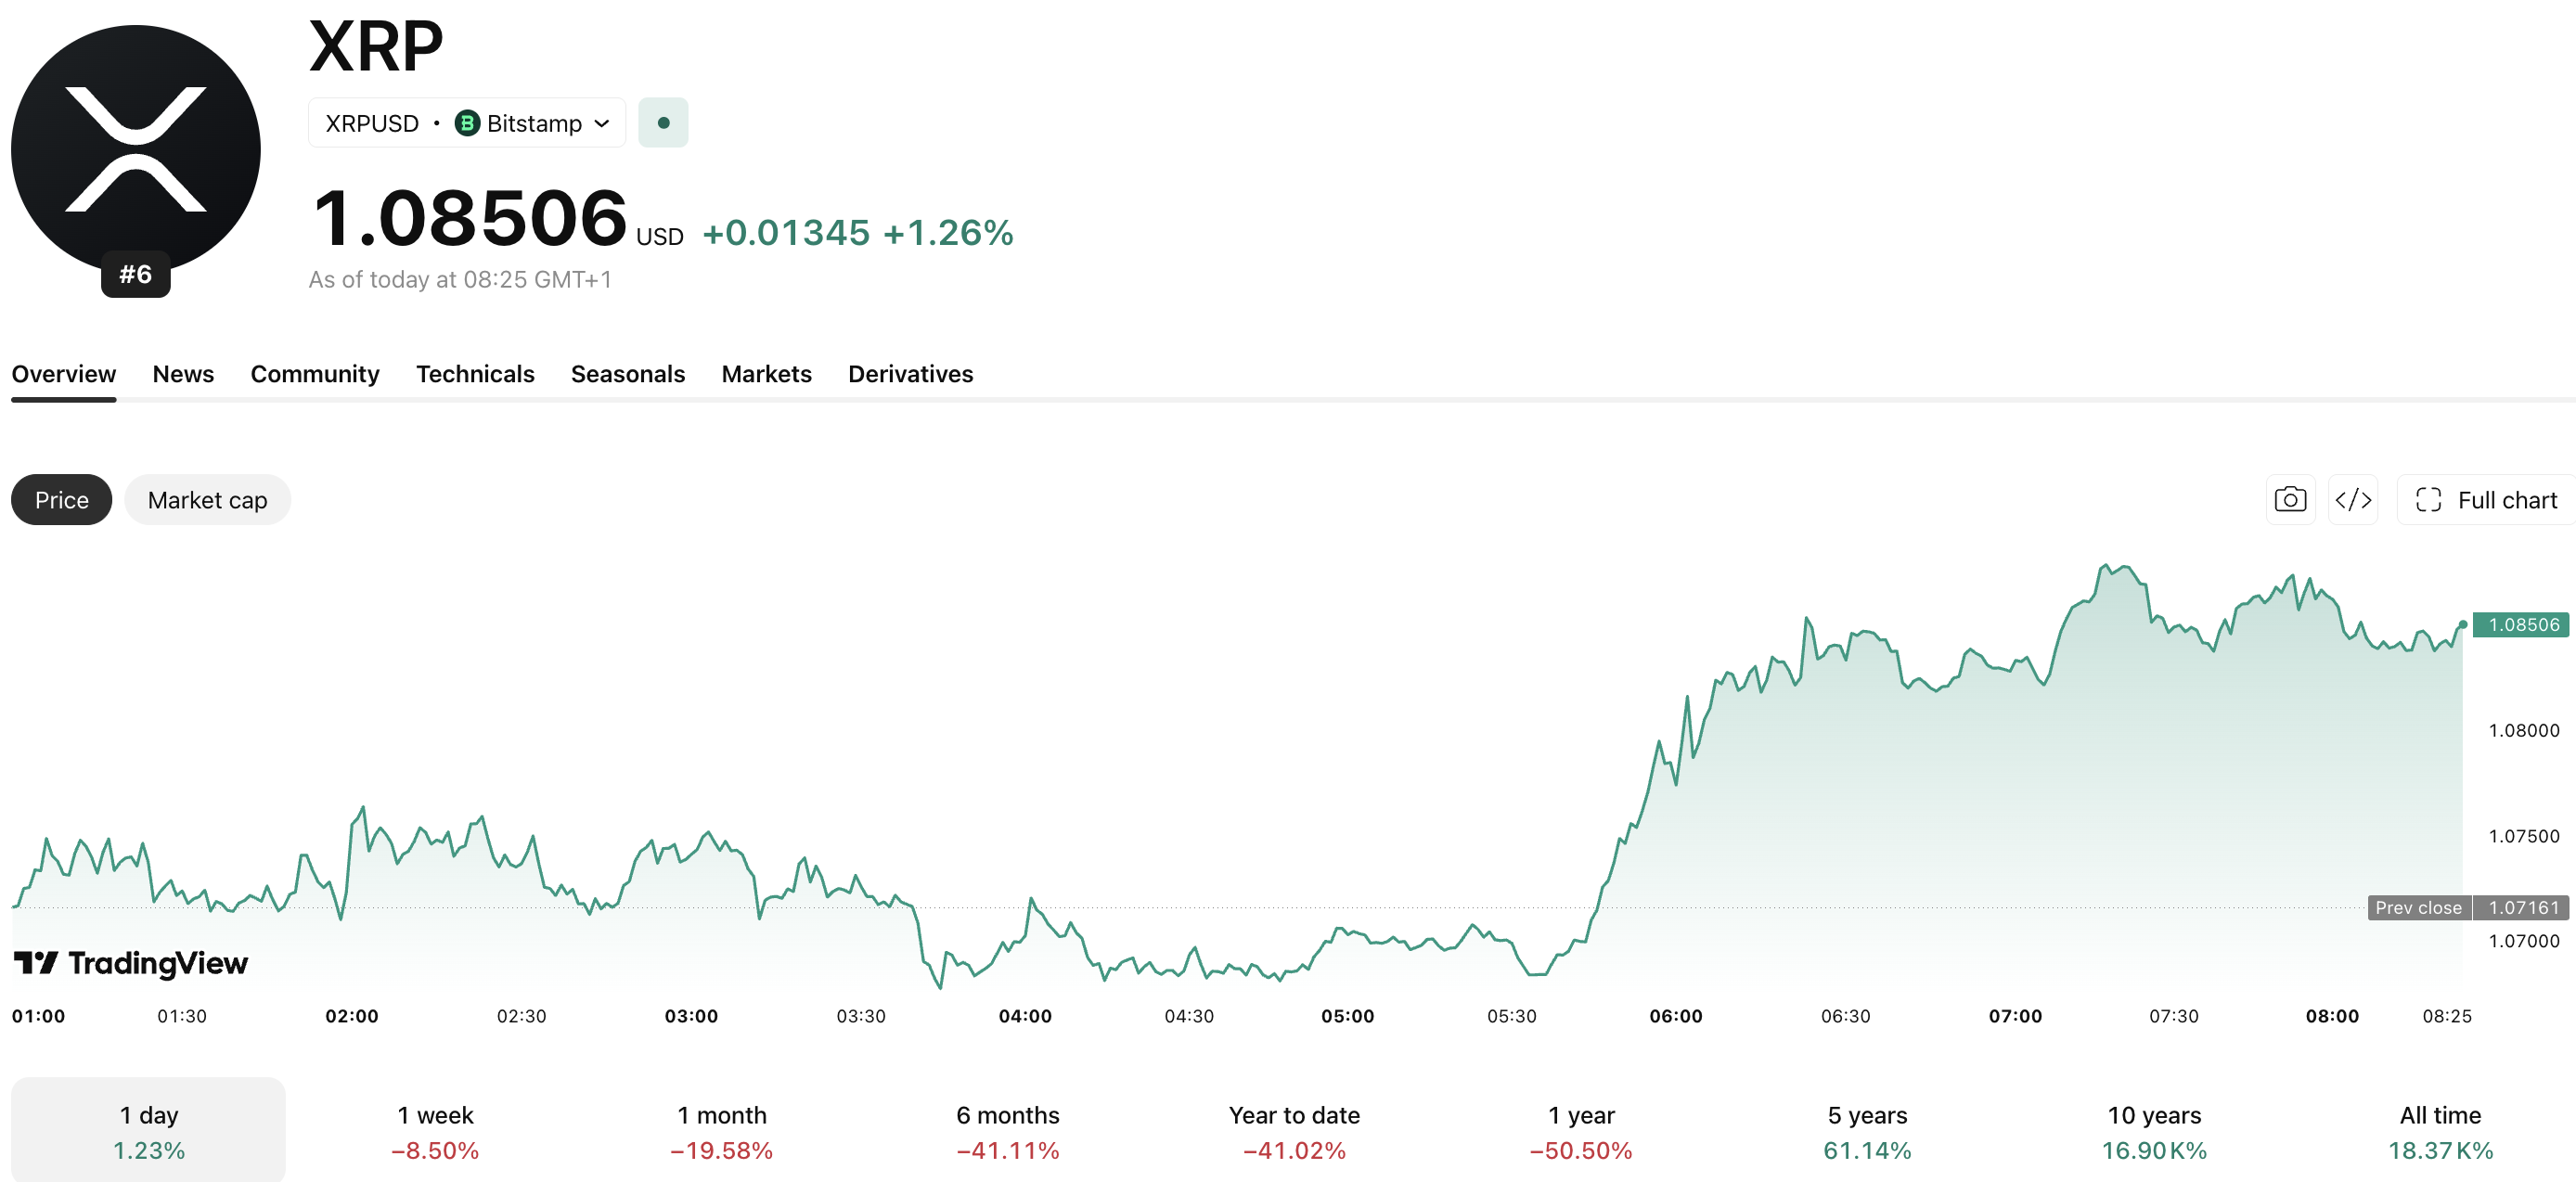Switch chart to Market cap
This screenshot has width=2576, height=1182.
click(207, 499)
